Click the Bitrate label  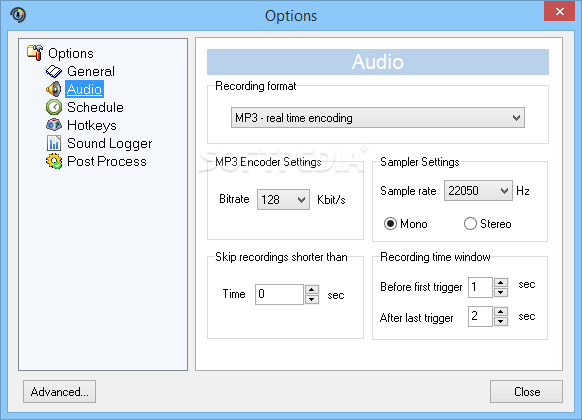click(x=234, y=199)
